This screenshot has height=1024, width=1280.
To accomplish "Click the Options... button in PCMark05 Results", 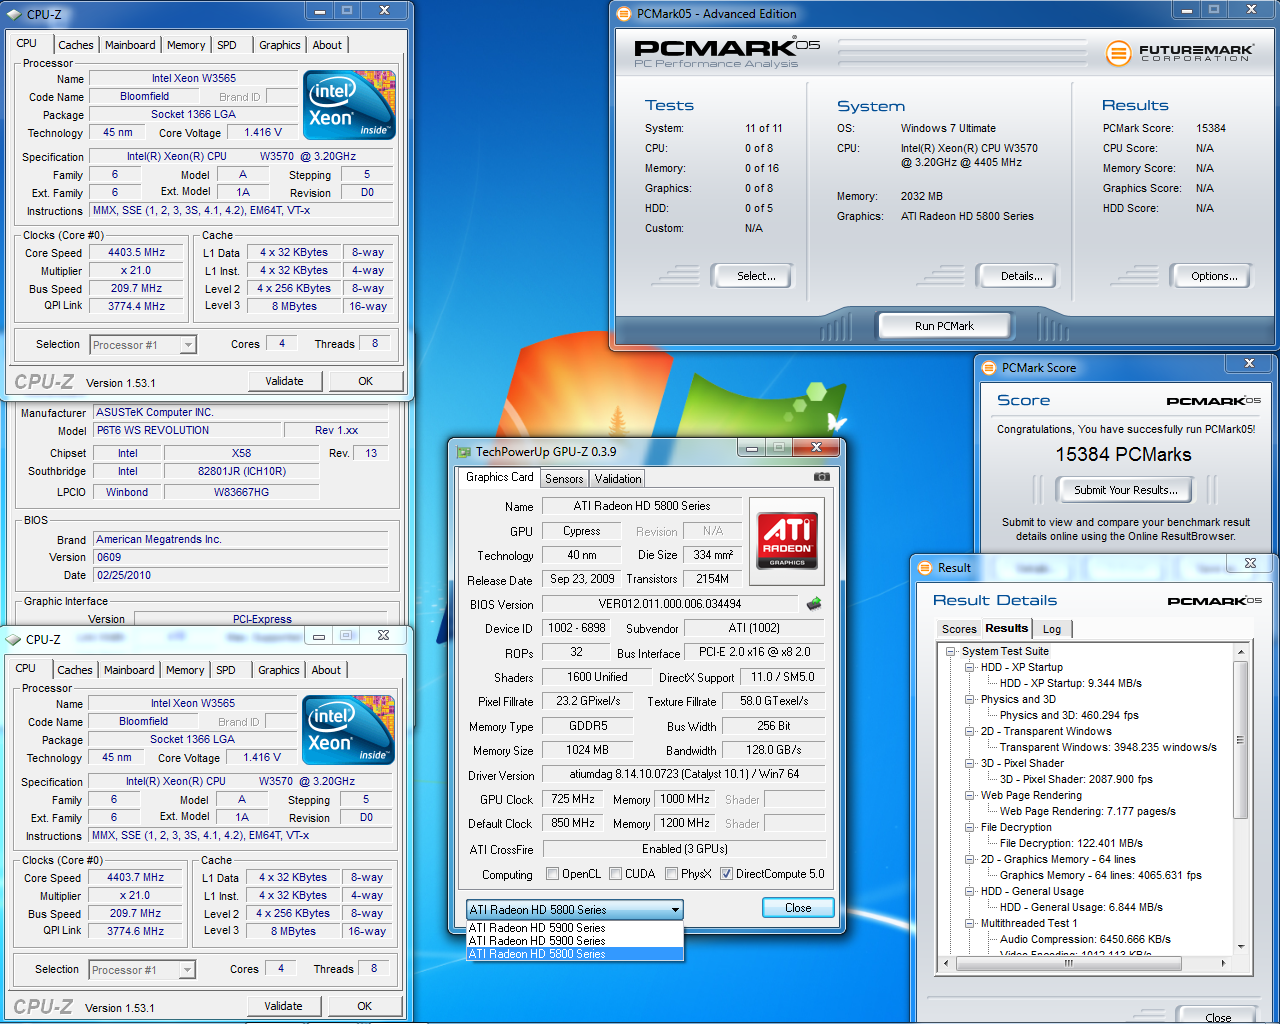I will point(1214,276).
